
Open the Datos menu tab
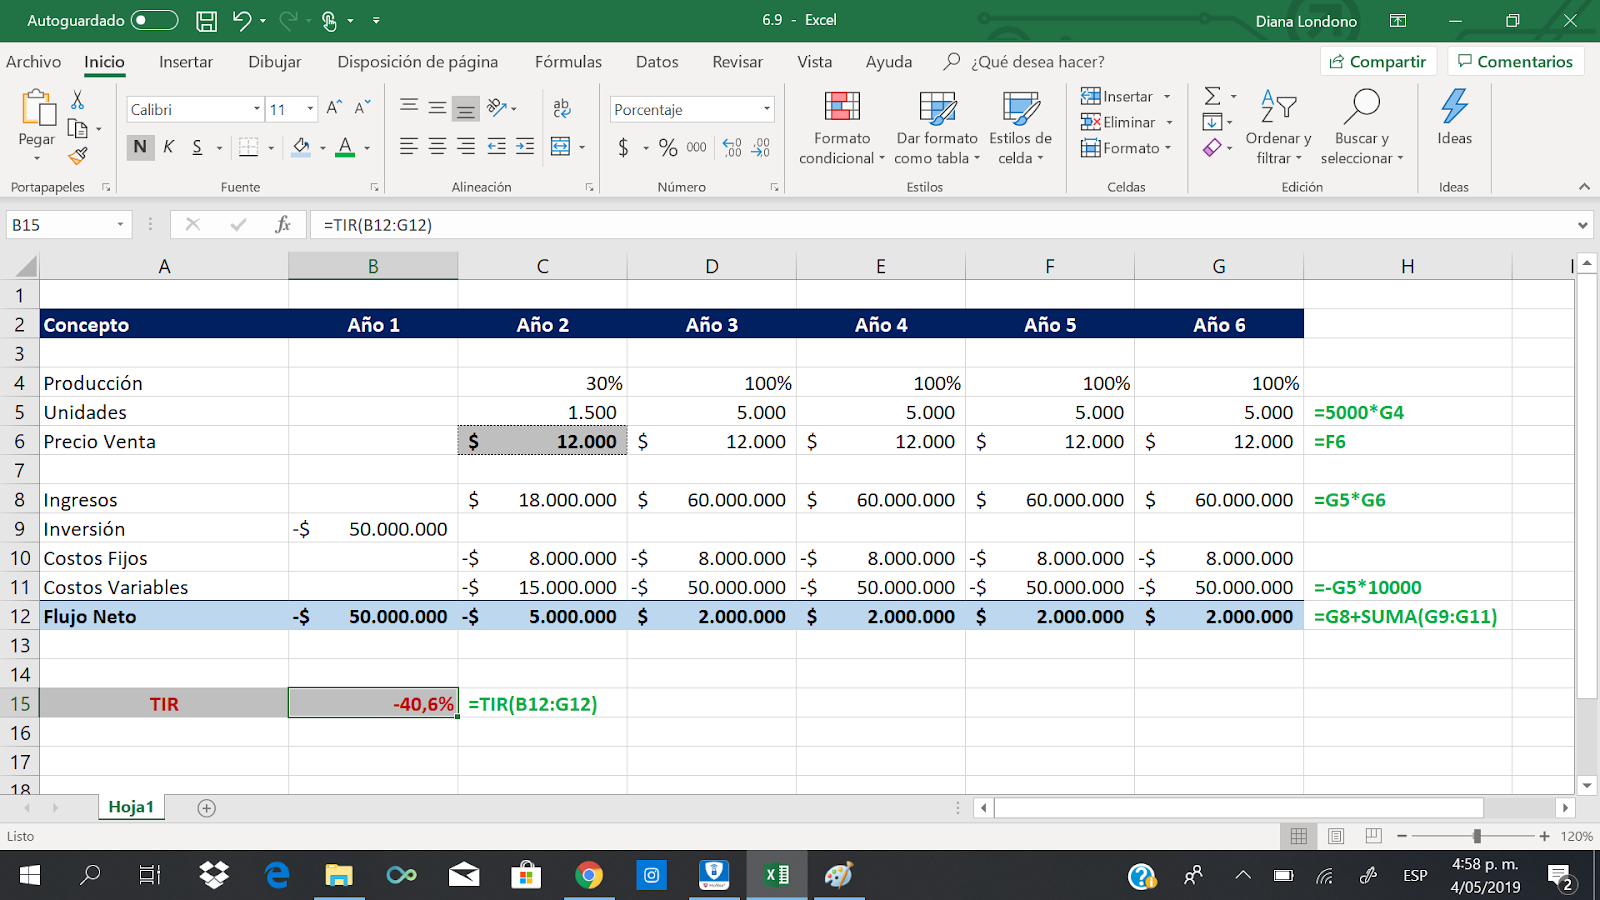tap(656, 61)
